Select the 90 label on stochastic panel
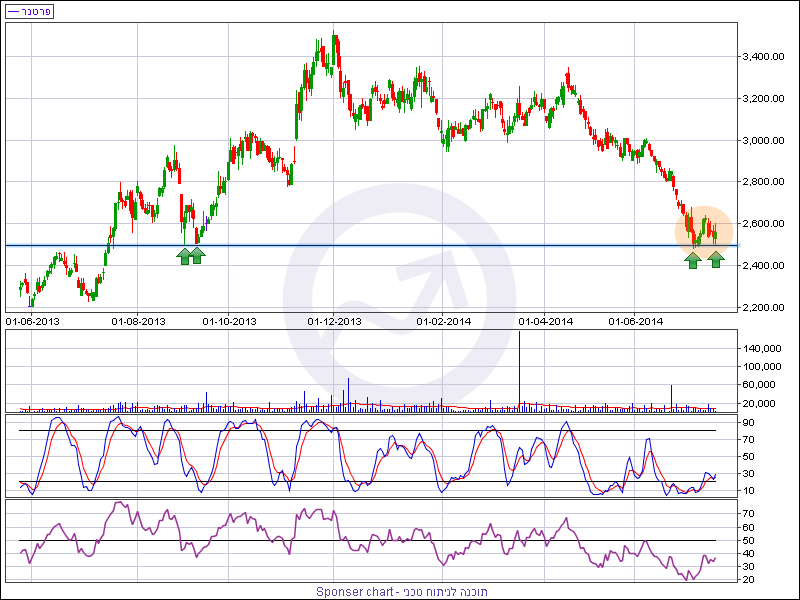Image resolution: width=800 pixels, height=600 pixels. click(x=748, y=422)
